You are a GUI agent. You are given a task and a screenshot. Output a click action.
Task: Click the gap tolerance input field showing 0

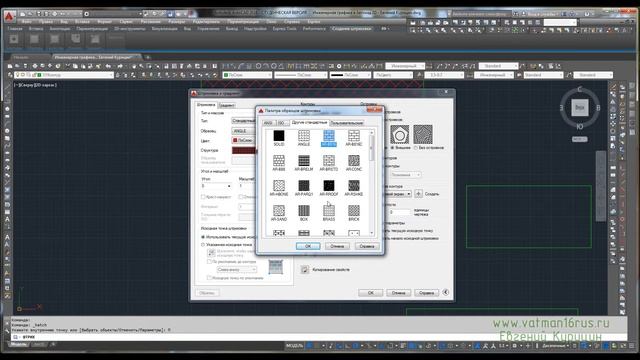(399, 212)
